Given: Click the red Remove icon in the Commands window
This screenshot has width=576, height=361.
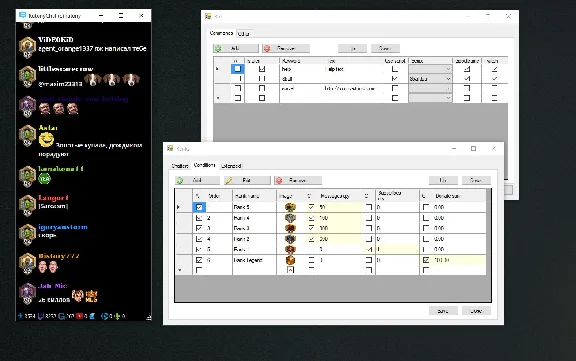Looking at the screenshot, I should click(x=267, y=48).
